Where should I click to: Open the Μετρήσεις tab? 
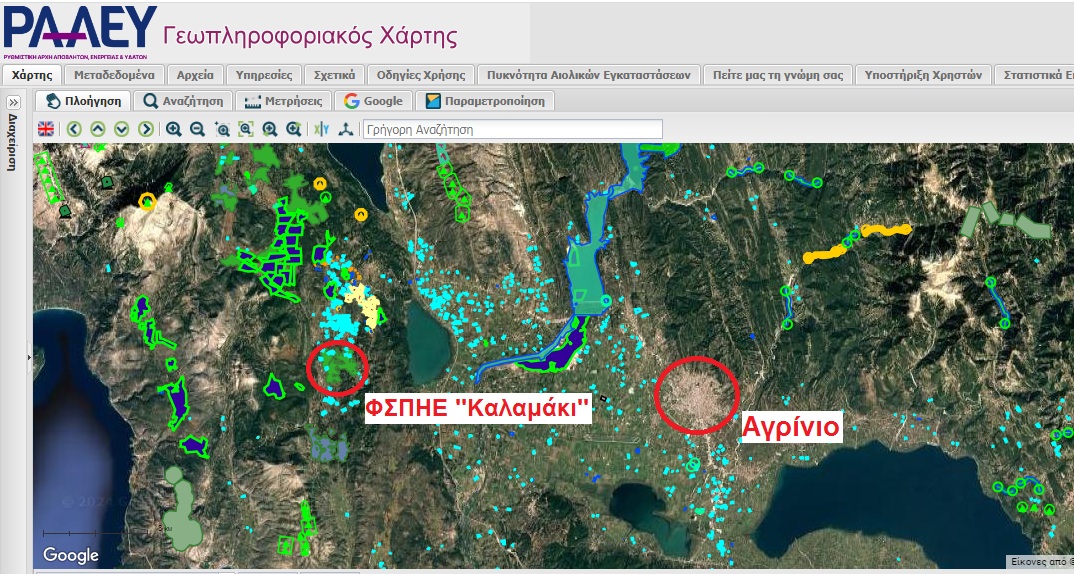(283, 101)
